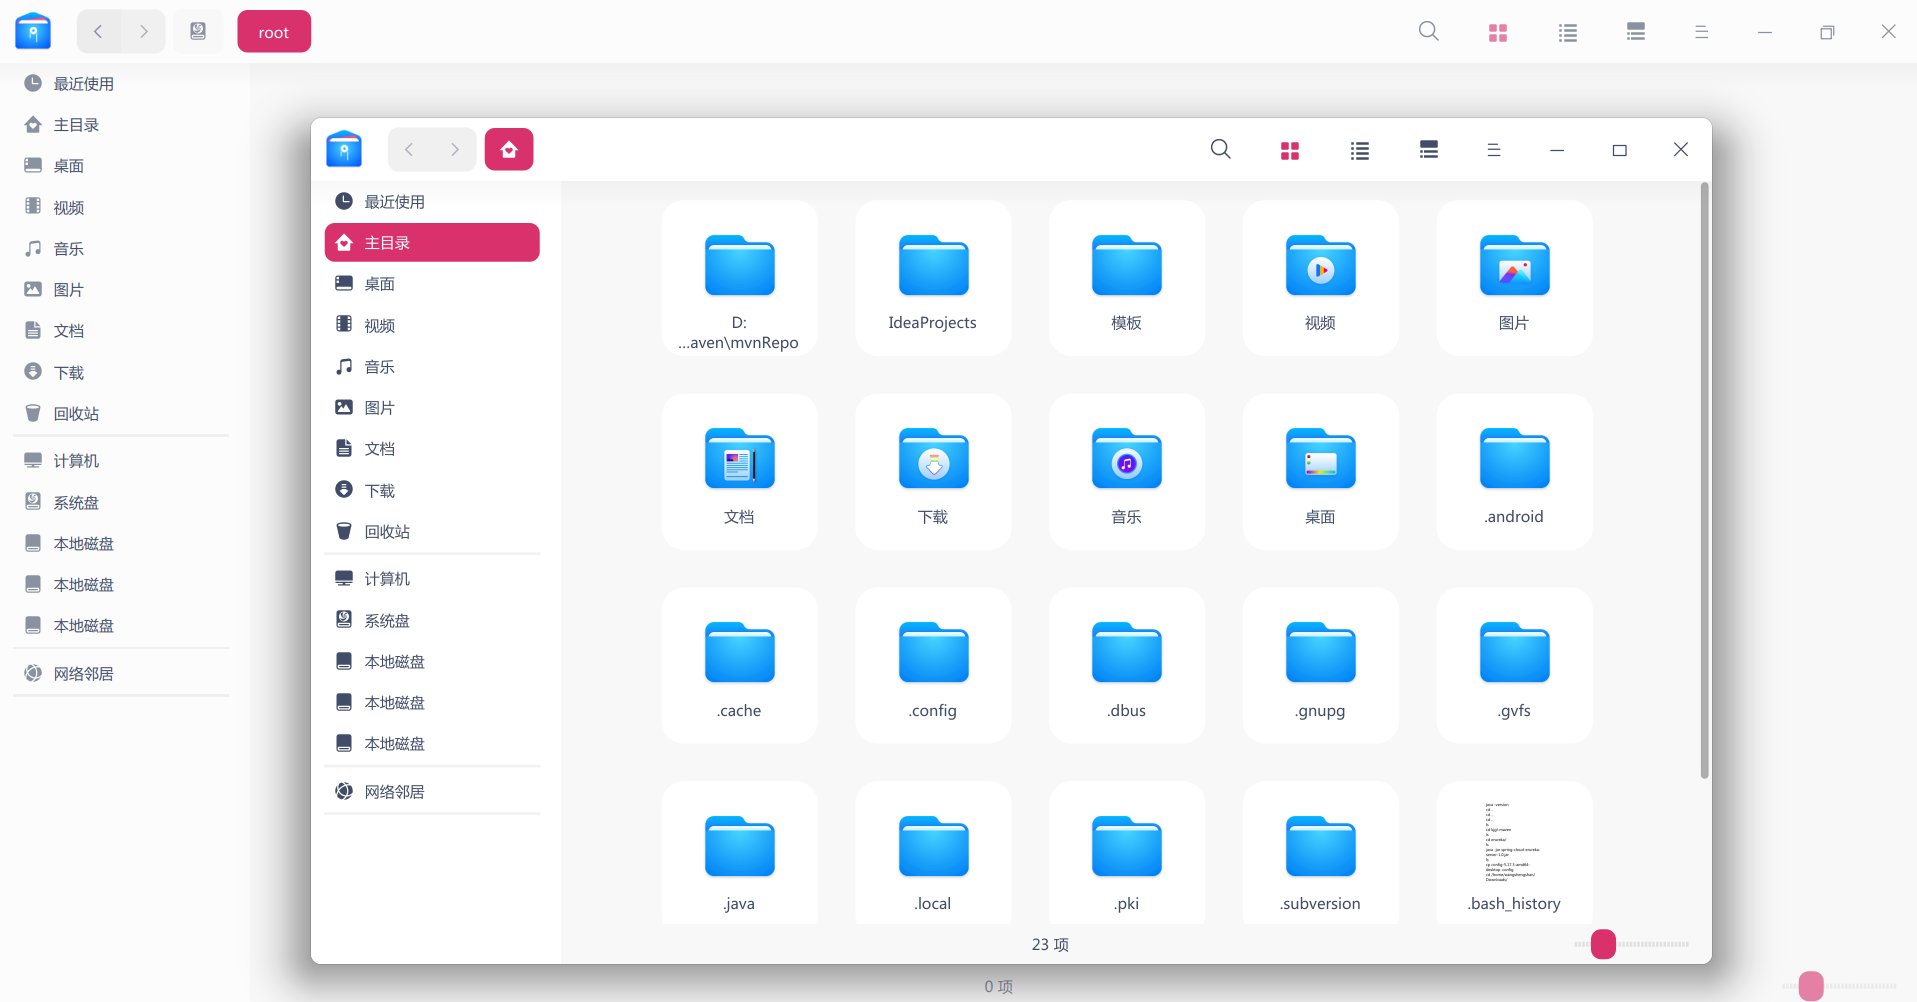Switch front home window to compact view
This screenshot has width=1917, height=1002.
coord(1429,150)
